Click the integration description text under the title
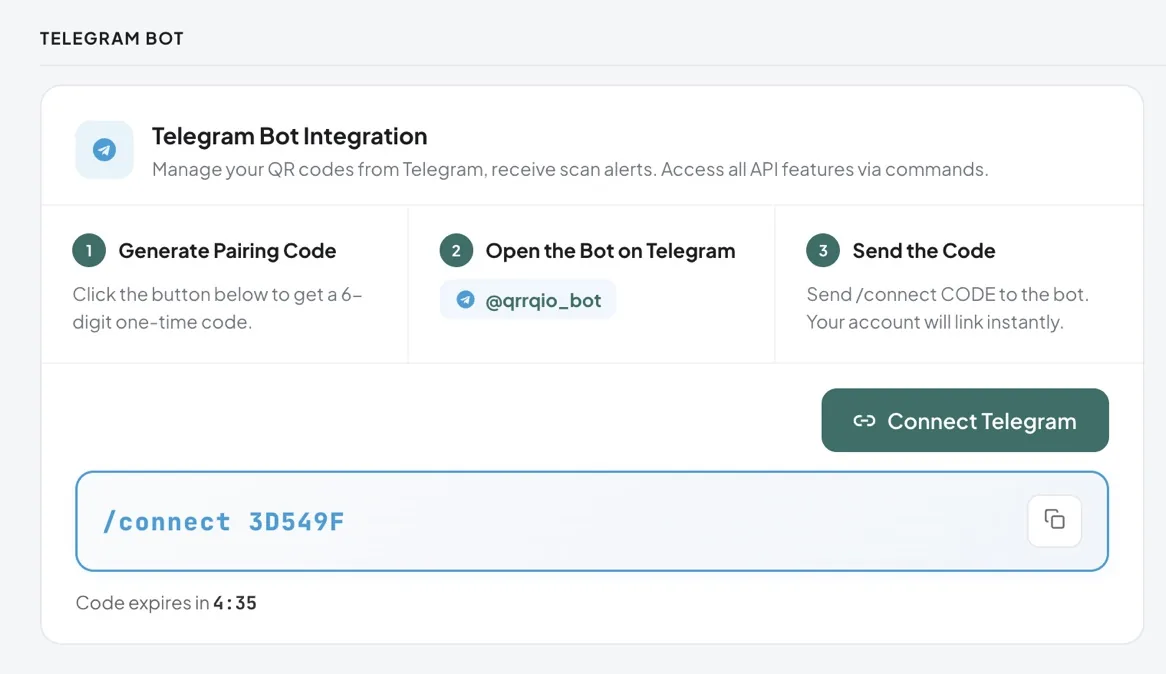 [x=569, y=169]
